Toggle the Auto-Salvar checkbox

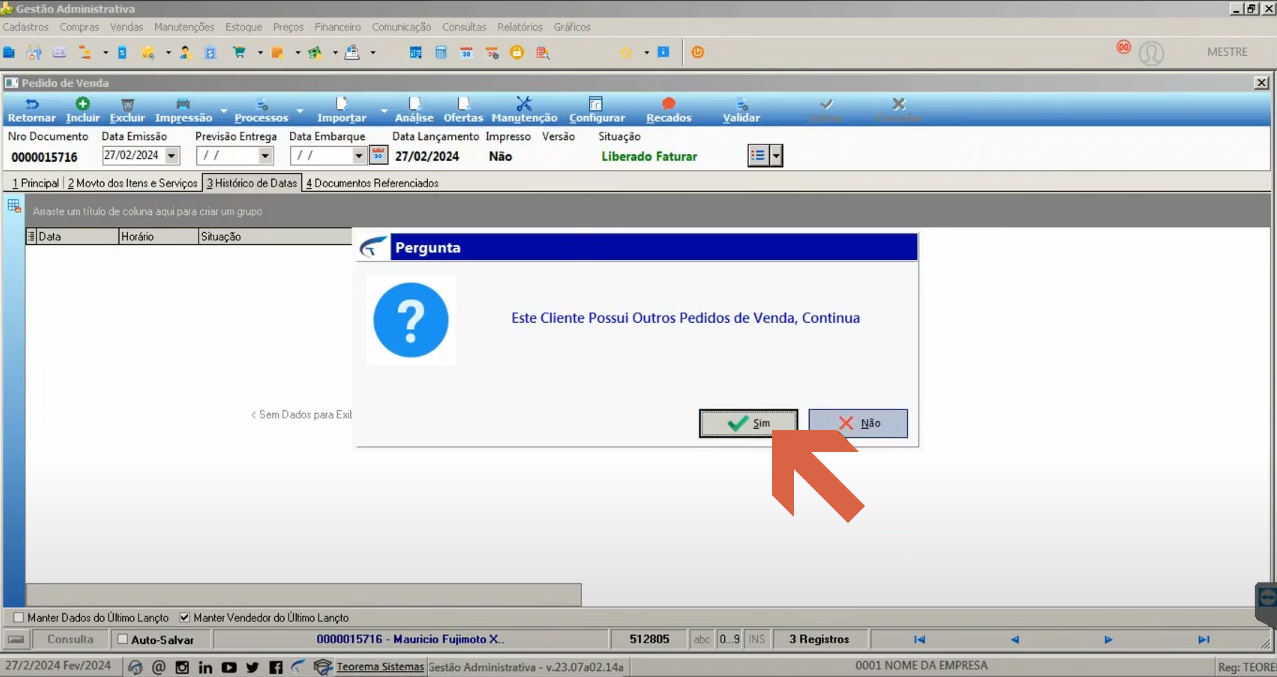(x=123, y=639)
